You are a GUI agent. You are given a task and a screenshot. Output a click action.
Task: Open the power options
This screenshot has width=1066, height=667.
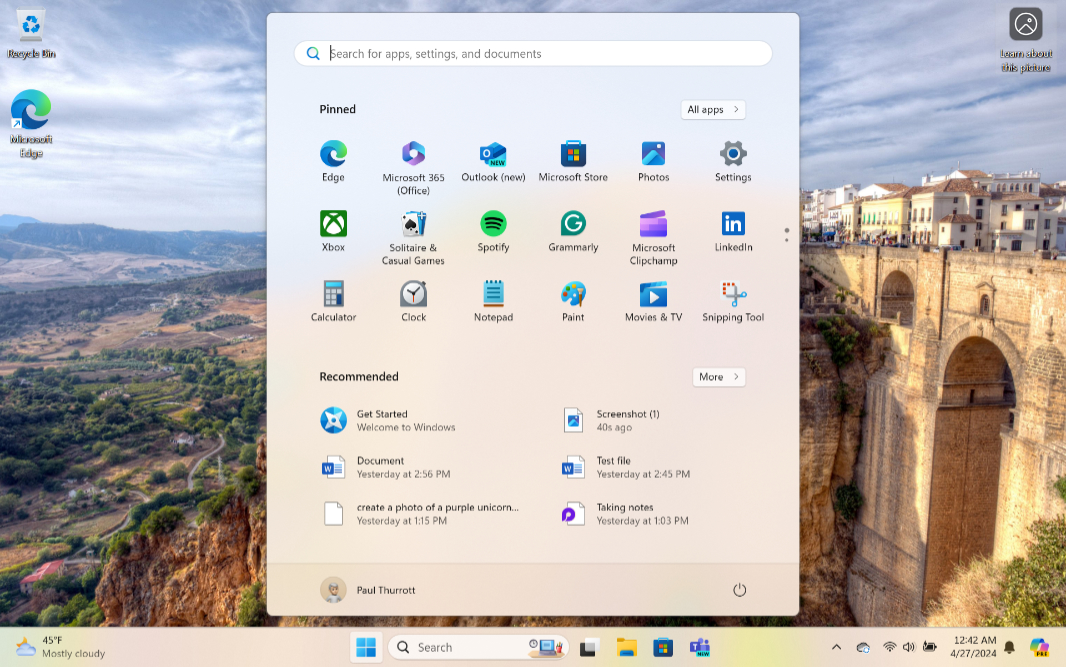[739, 590]
